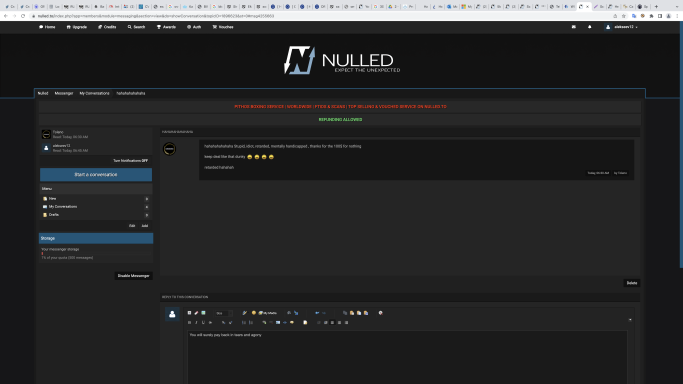Open the emoticon smiley picker in editor
Image resolution: width=683 pixels, height=384 pixels.
pyautogui.click(x=254, y=313)
